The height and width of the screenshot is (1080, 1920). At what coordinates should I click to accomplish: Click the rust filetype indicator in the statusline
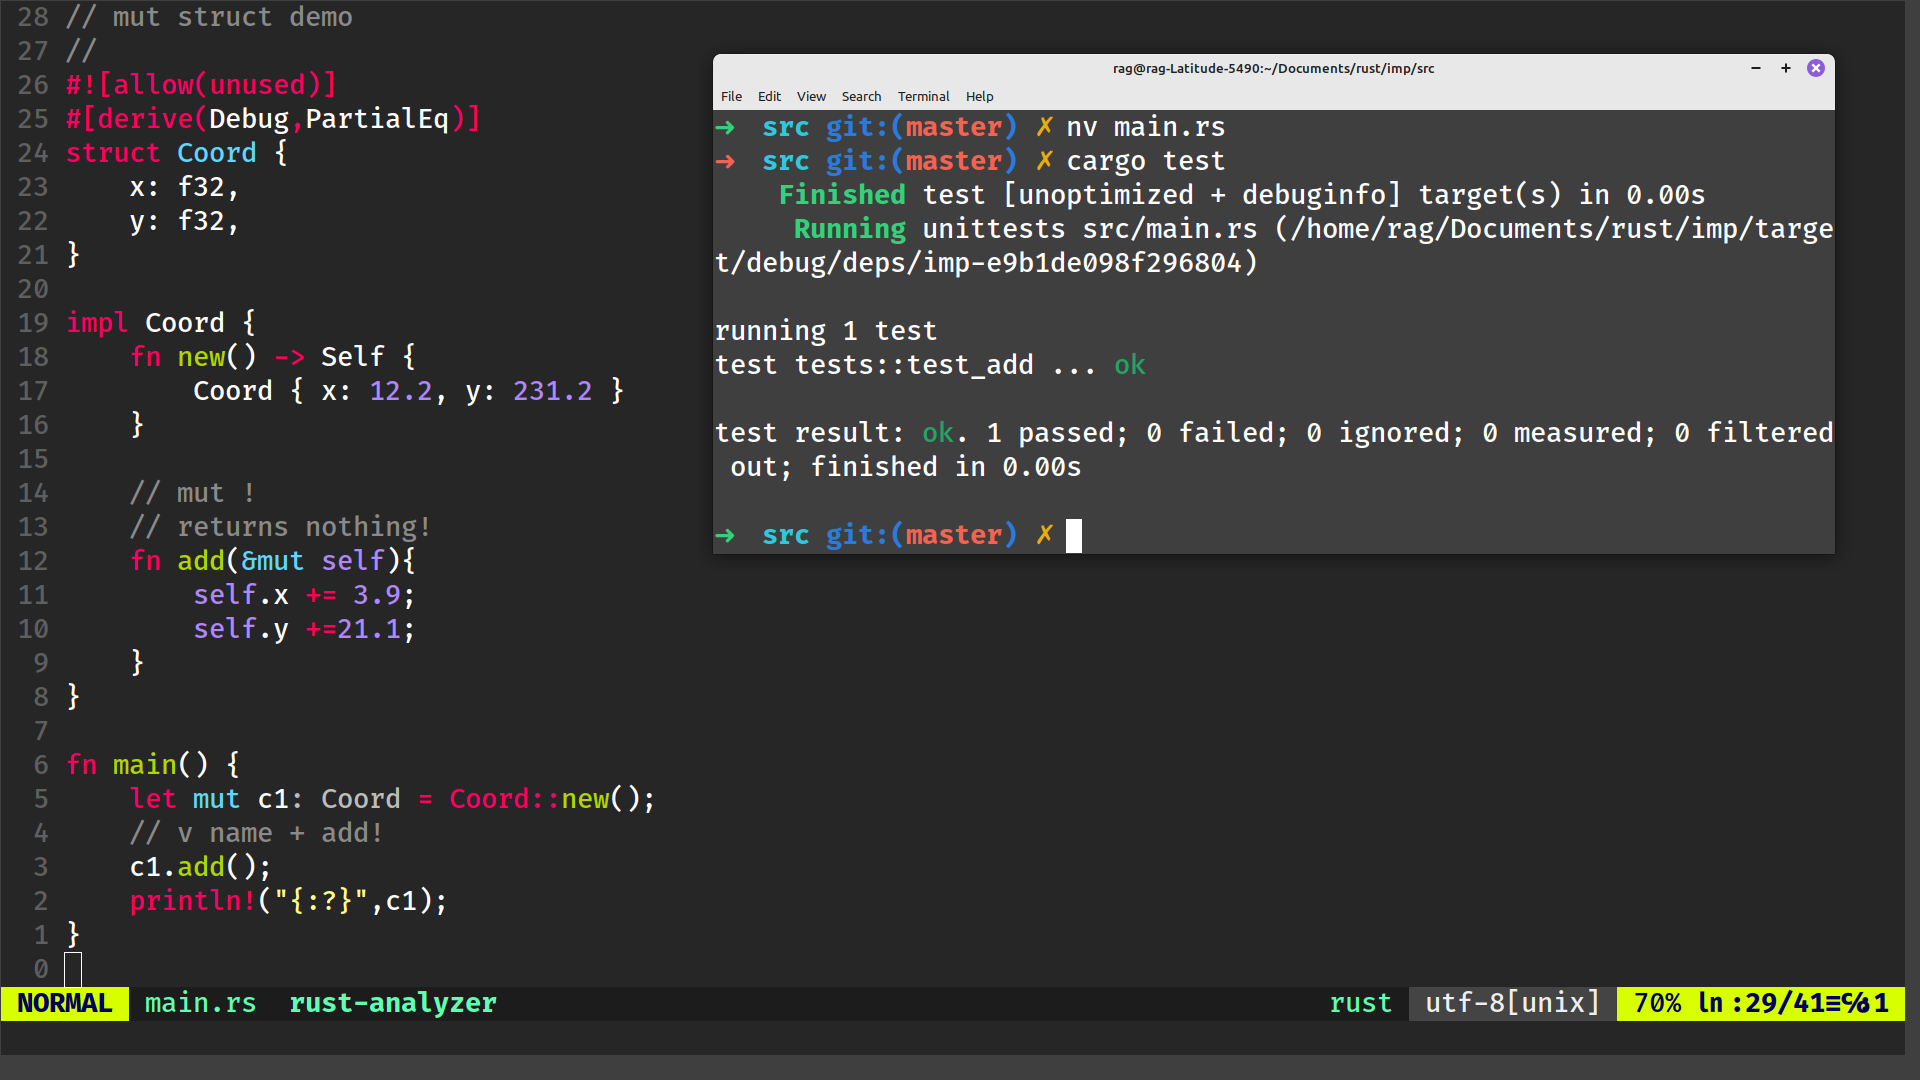point(1360,1003)
